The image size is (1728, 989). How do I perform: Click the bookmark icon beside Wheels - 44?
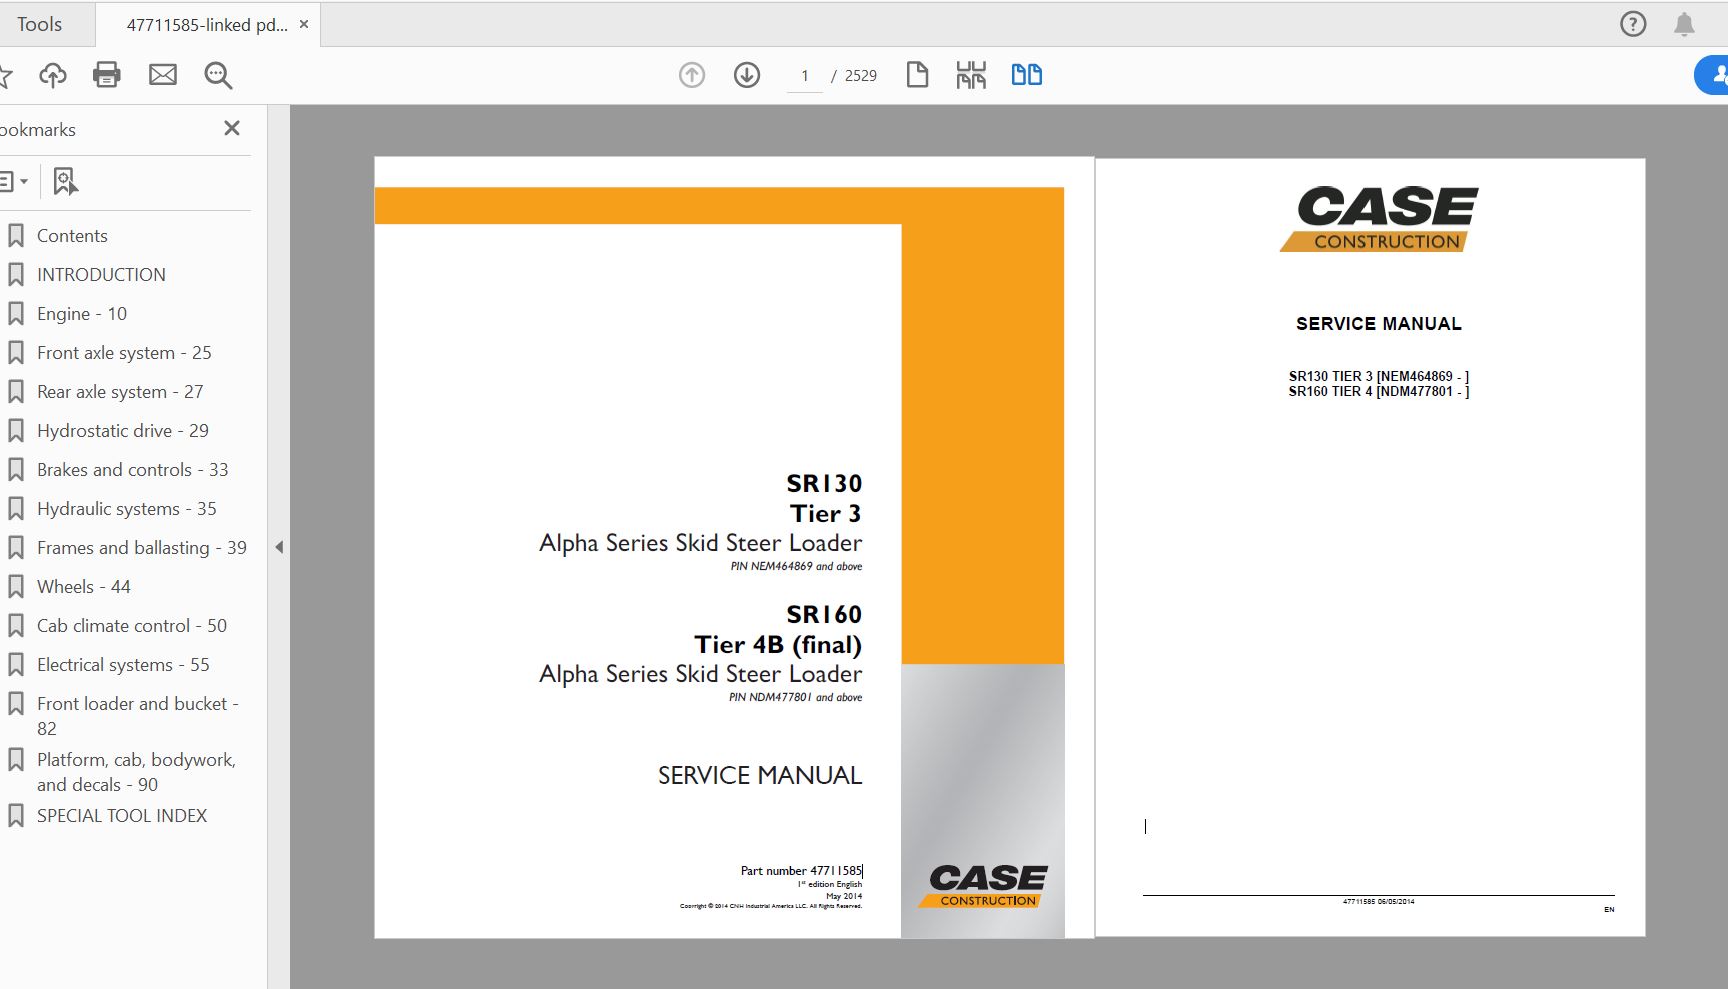coord(16,587)
